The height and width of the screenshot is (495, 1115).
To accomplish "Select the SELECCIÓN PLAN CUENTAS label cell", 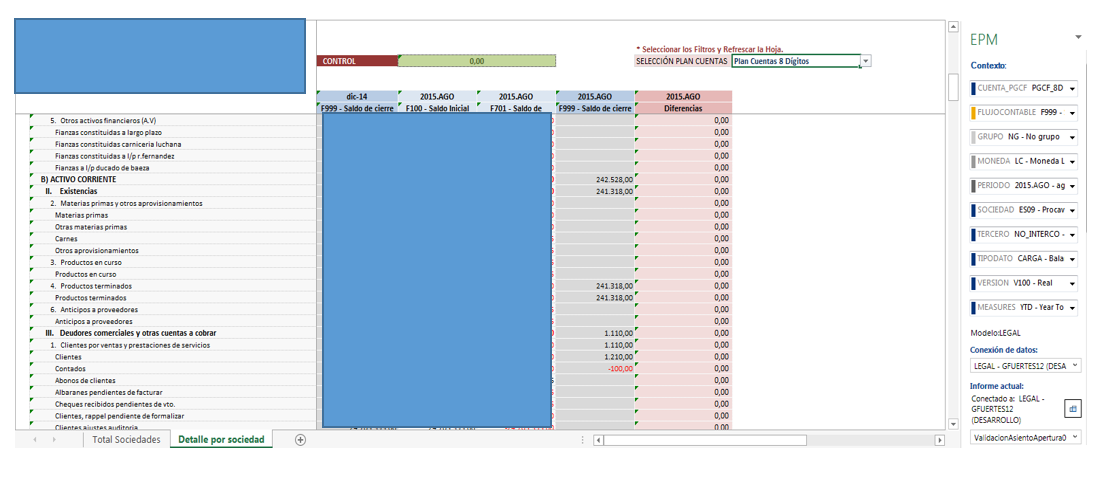I will tap(682, 61).
